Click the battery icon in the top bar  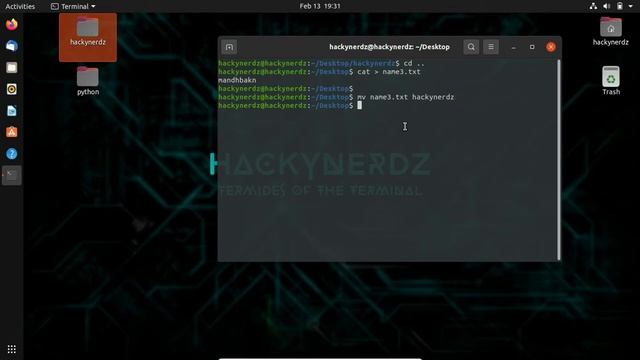pyautogui.click(x=620, y=6)
